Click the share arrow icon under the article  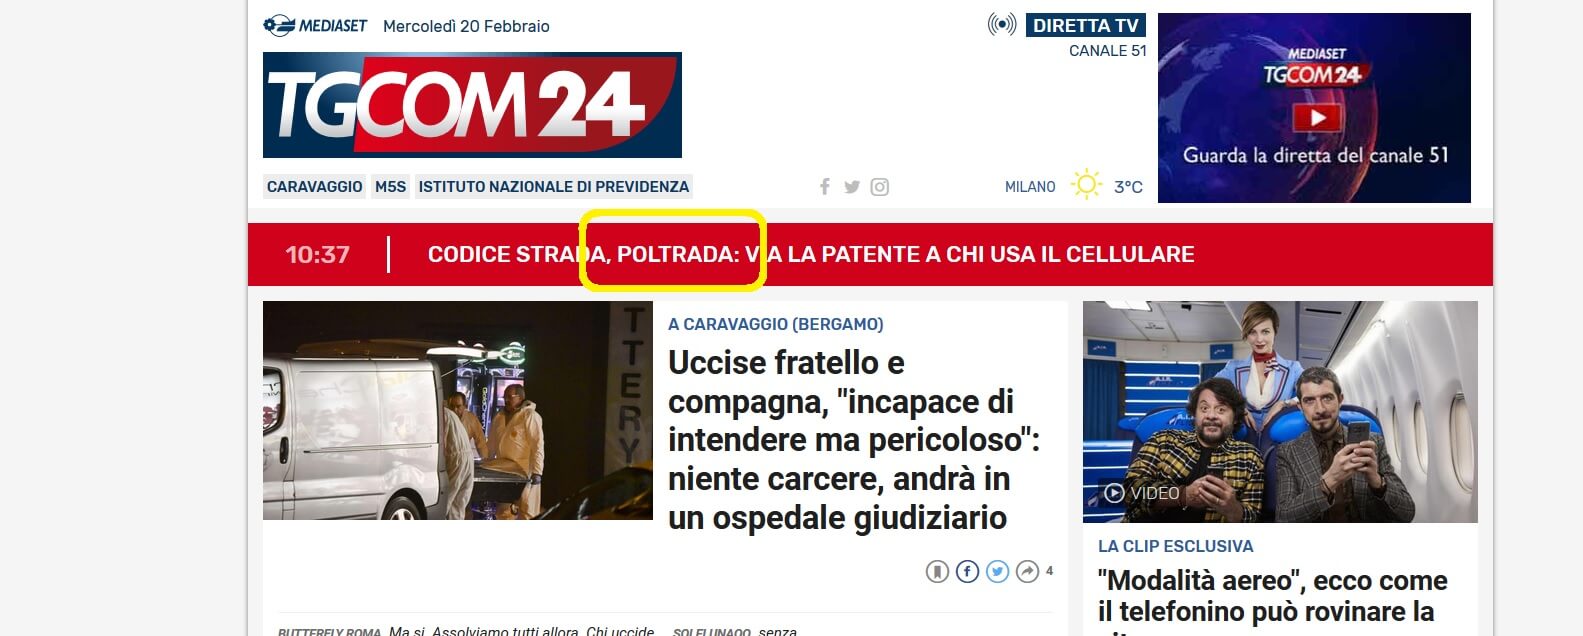coord(1027,571)
